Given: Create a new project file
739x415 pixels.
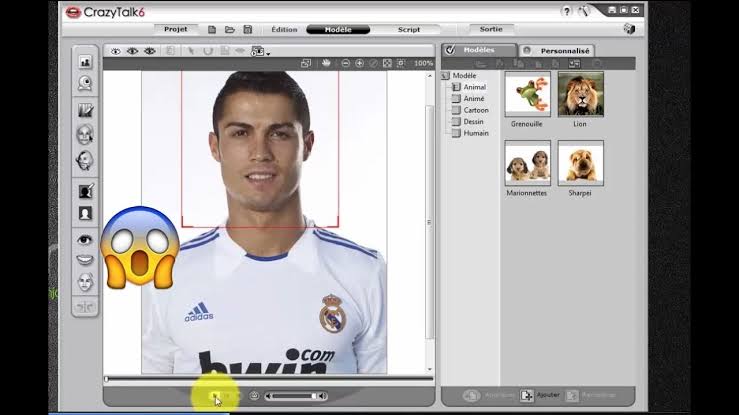Looking at the screenshot, I should tap(212, 29).
